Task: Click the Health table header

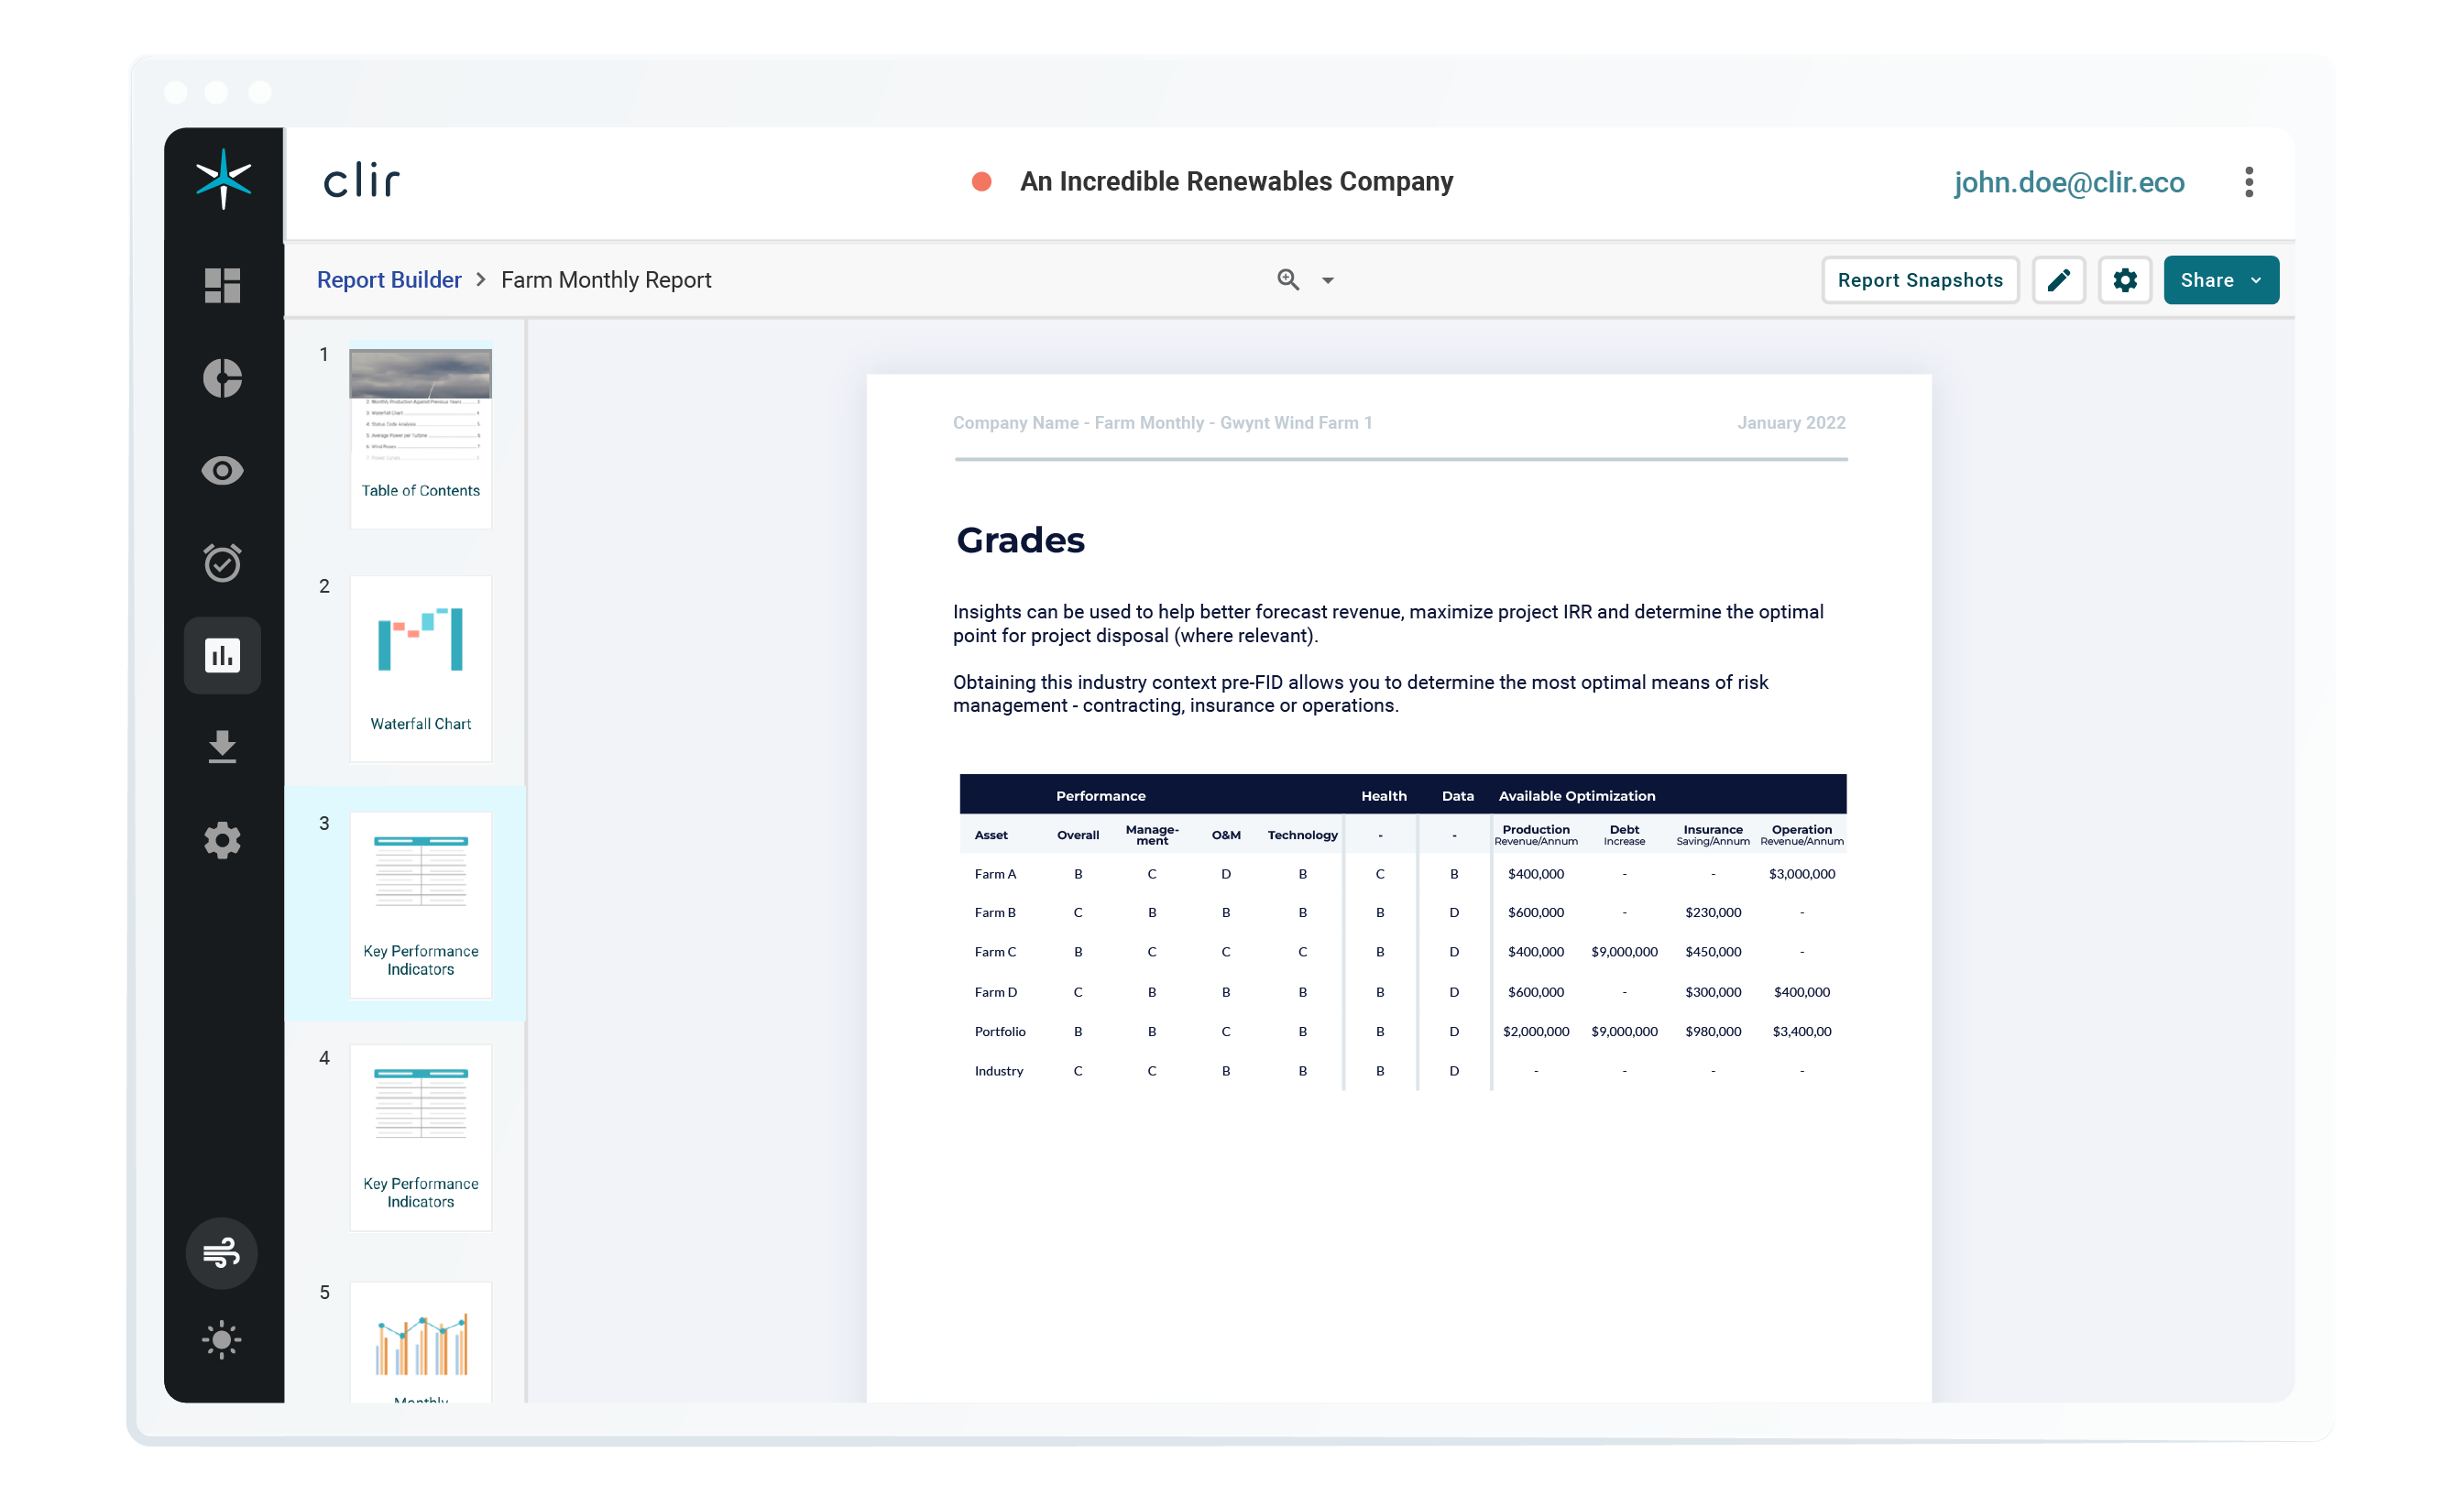Action: coord(1384,796)
